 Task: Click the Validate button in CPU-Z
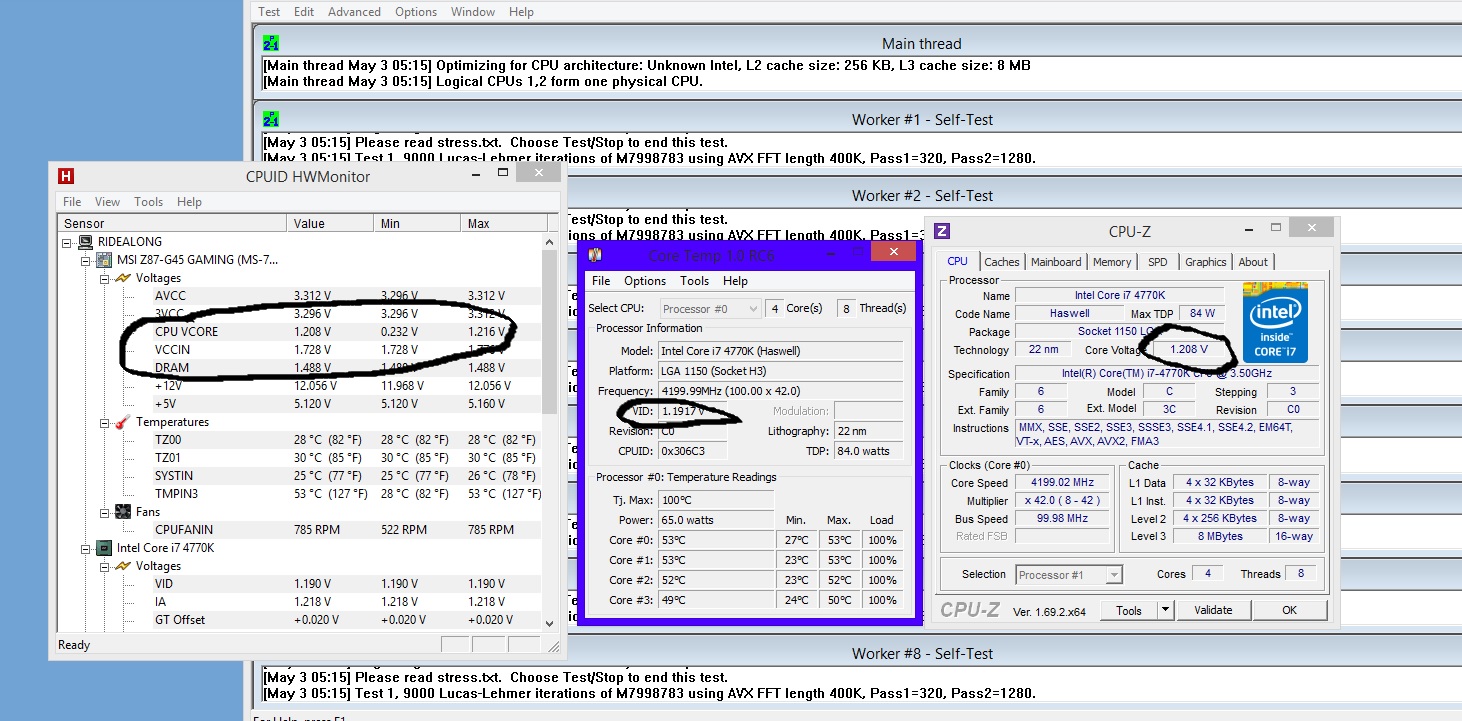1213,610
